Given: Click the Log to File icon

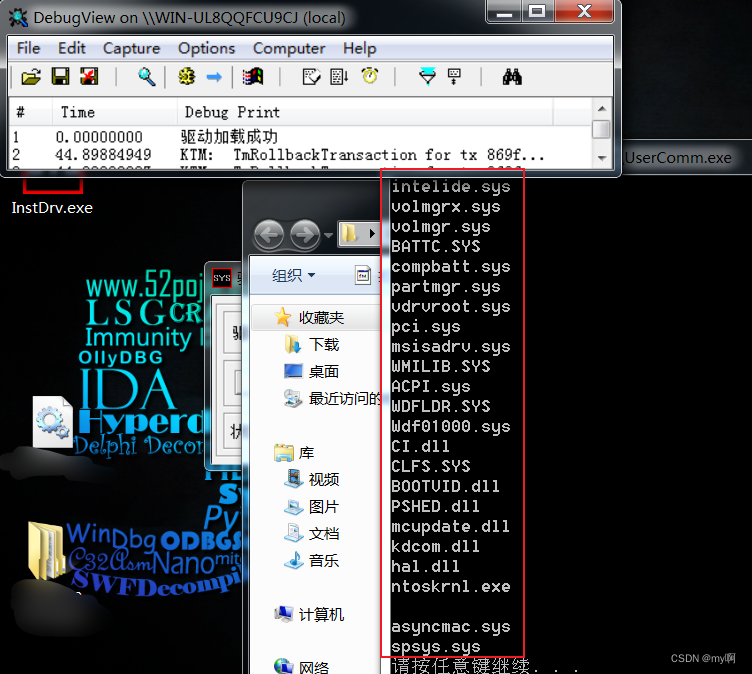Looking at the screenshot, I should [311, 77].
